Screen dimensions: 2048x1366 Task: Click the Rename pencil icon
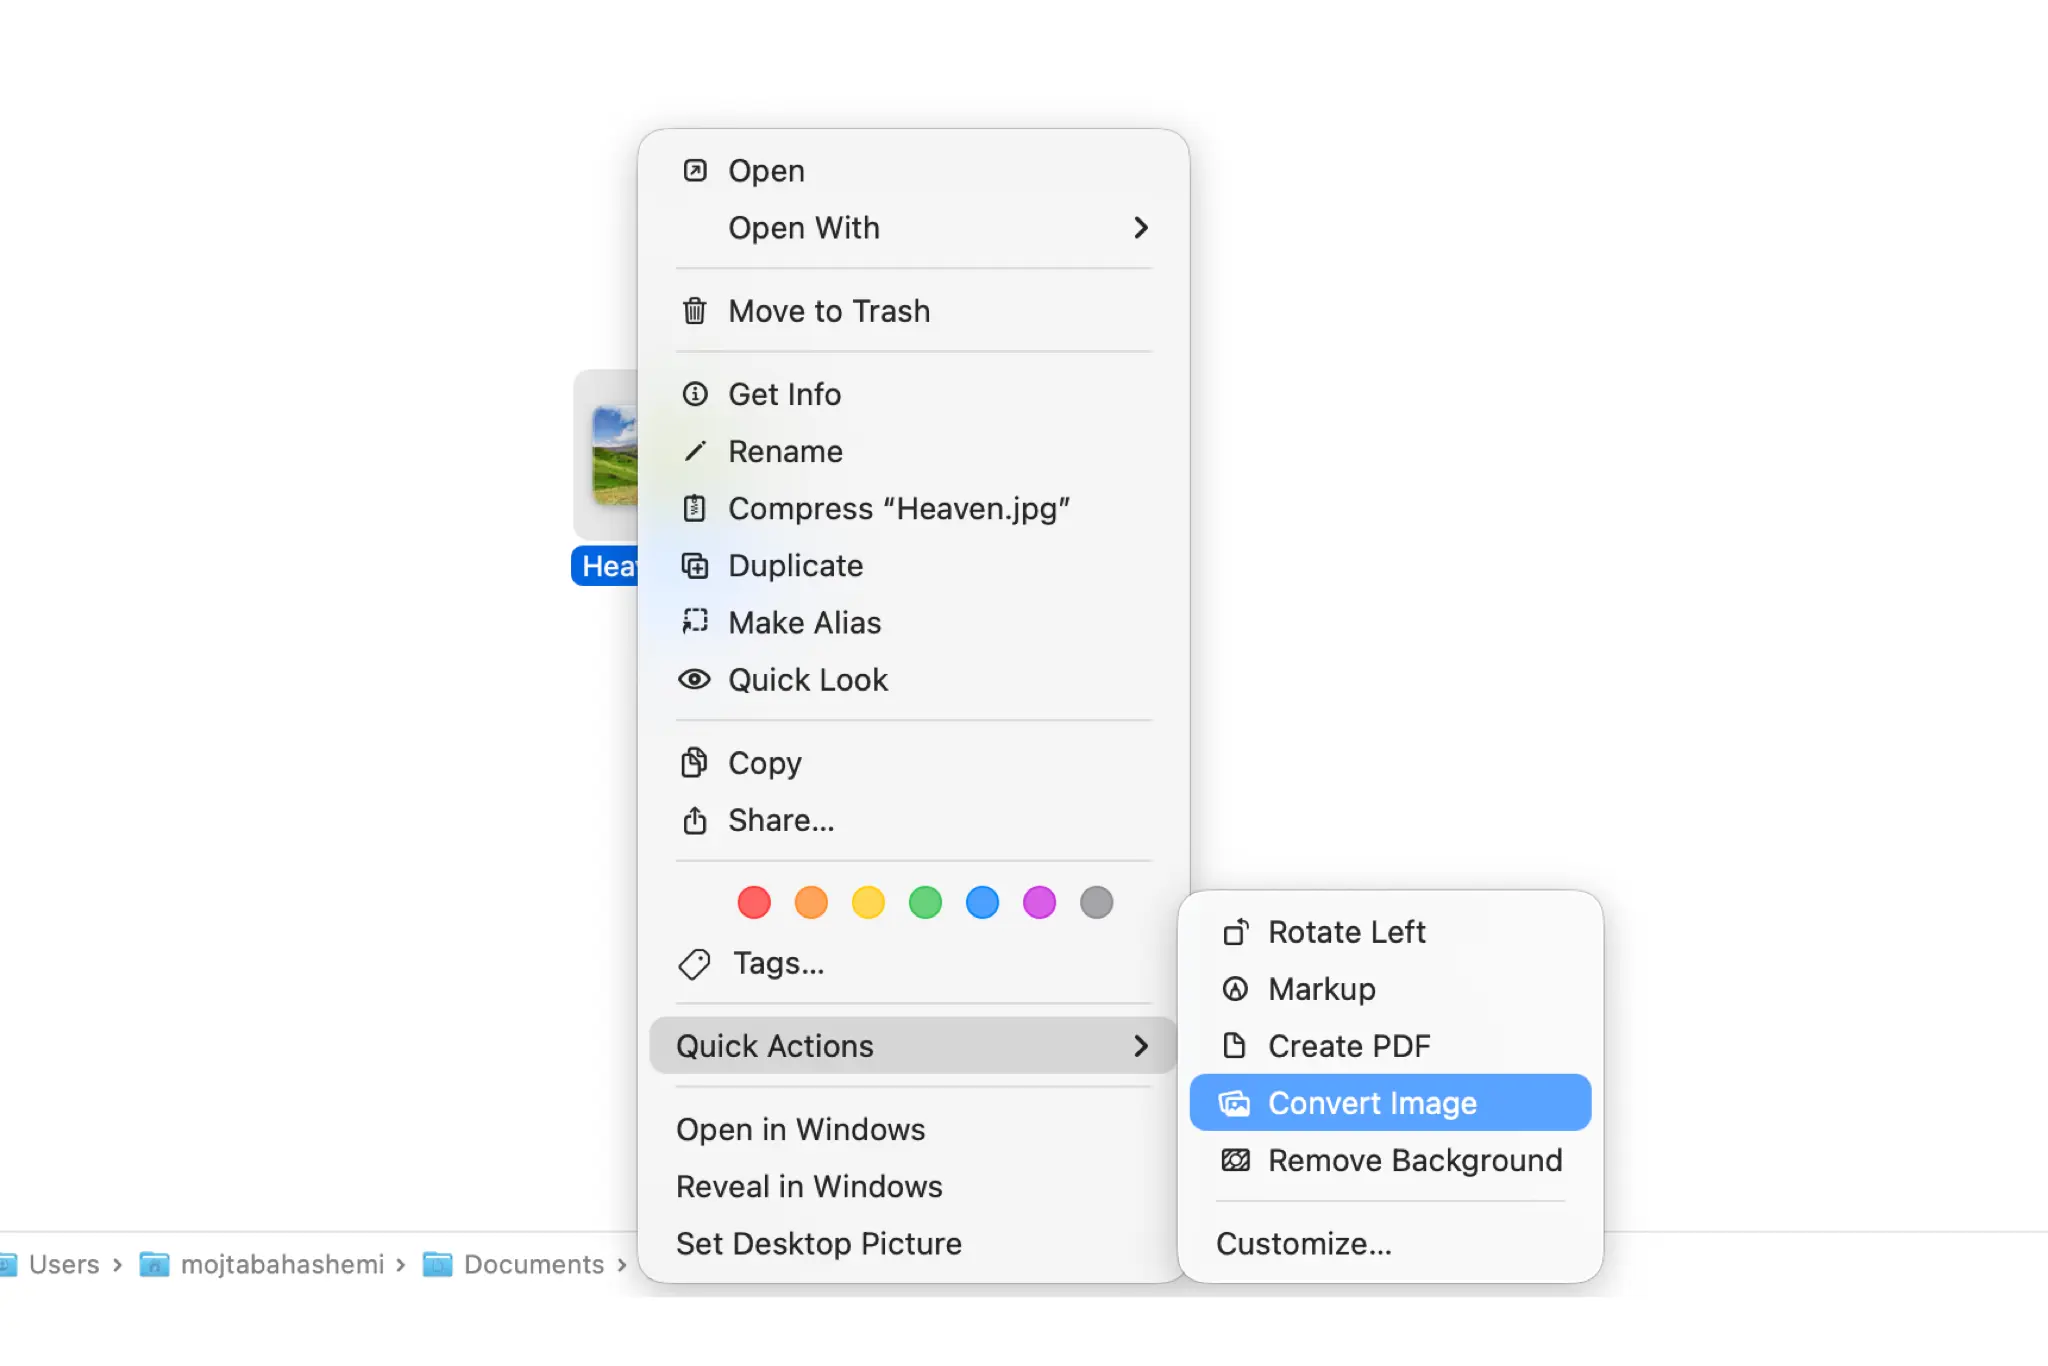coord(695,451)
